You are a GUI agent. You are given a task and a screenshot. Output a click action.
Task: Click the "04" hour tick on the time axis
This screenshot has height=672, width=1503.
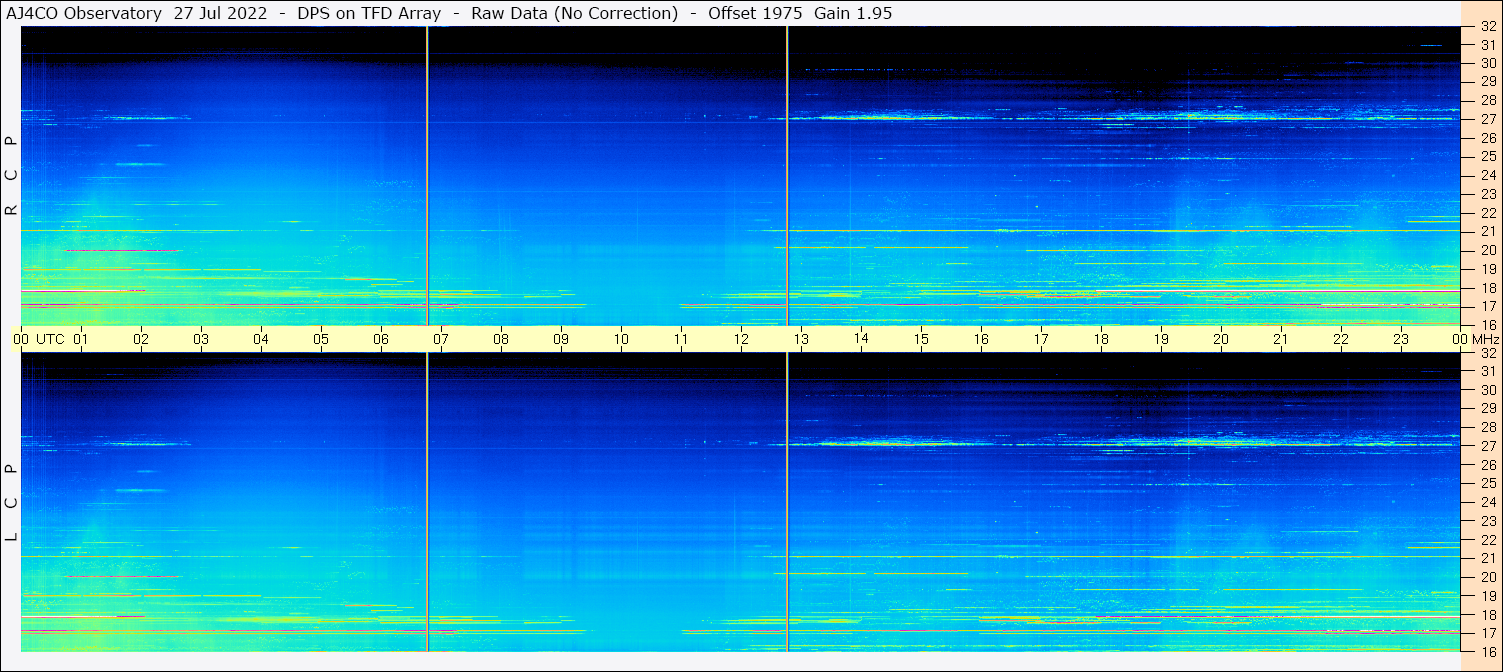point(261,339)
